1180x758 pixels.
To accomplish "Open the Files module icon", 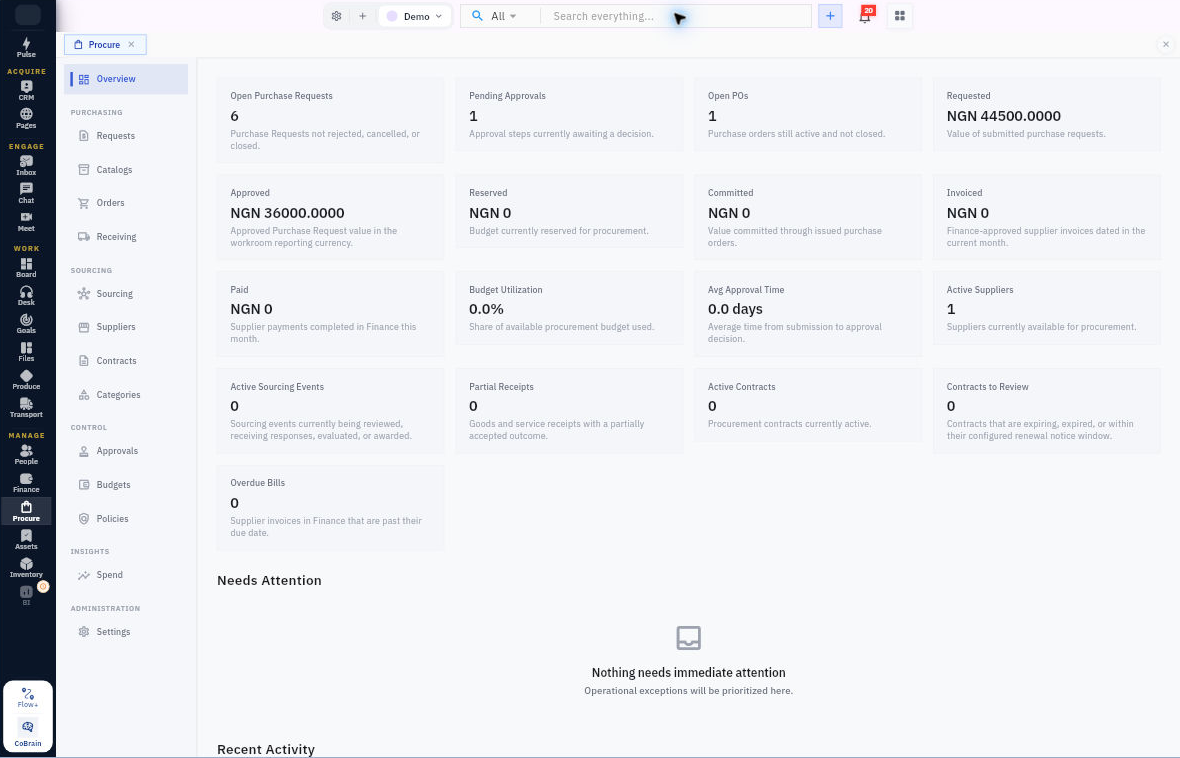I will tap(26, 352).
